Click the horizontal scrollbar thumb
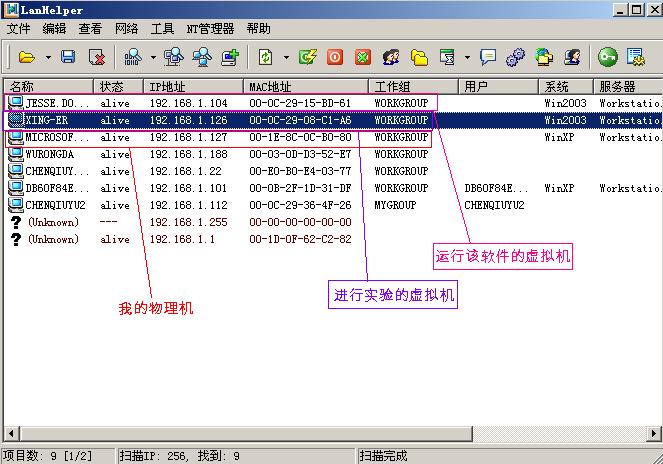Viewport: 663px width, 464px height. 245,433
